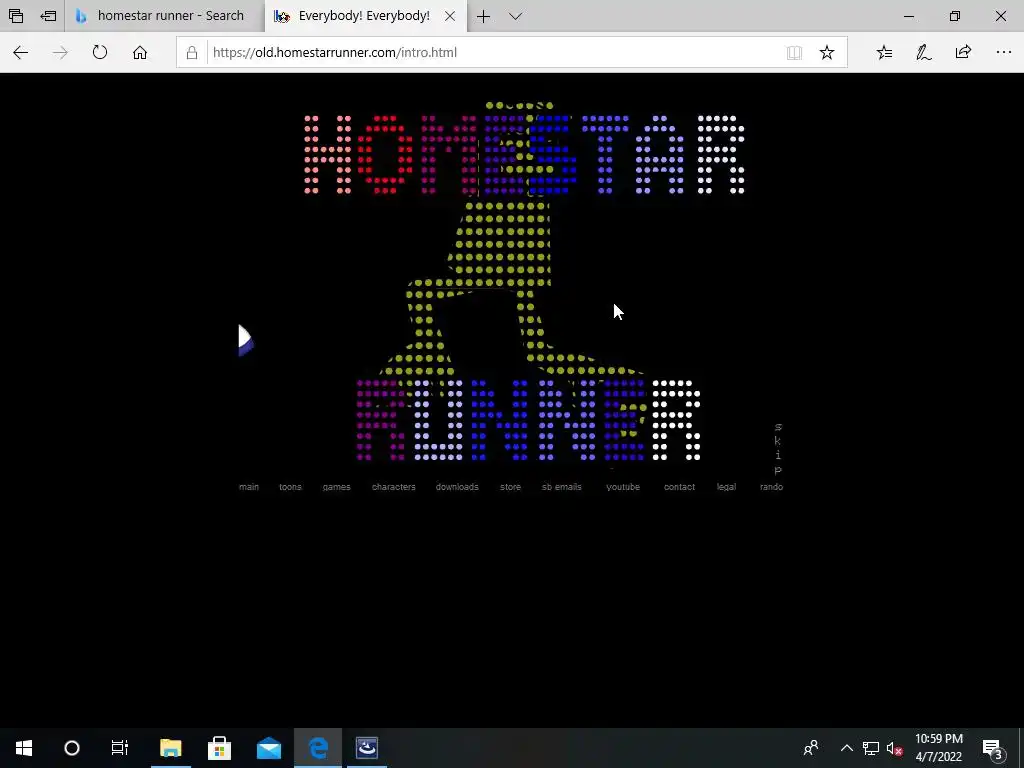Image resolution: width=1024 pixels, height=768 pixels.
Task: Open File Explorer from taskbar
Action: coord(170,748)
